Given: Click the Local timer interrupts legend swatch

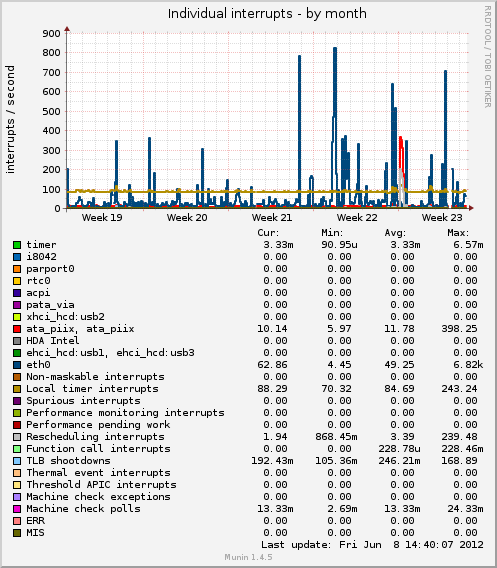Looking at the screenshot, I should coord(17,389).
